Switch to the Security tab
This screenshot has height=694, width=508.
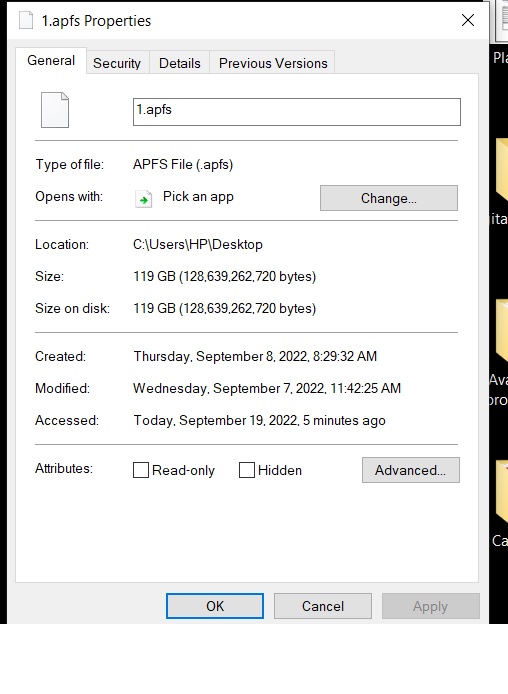(117, 63)
